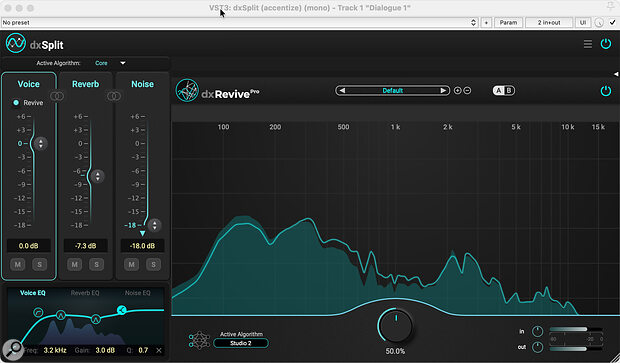This screenshot has width=620, height=363.
Task: Click the dxRevive Pro logo icon
Action: (x=187, y=91)
